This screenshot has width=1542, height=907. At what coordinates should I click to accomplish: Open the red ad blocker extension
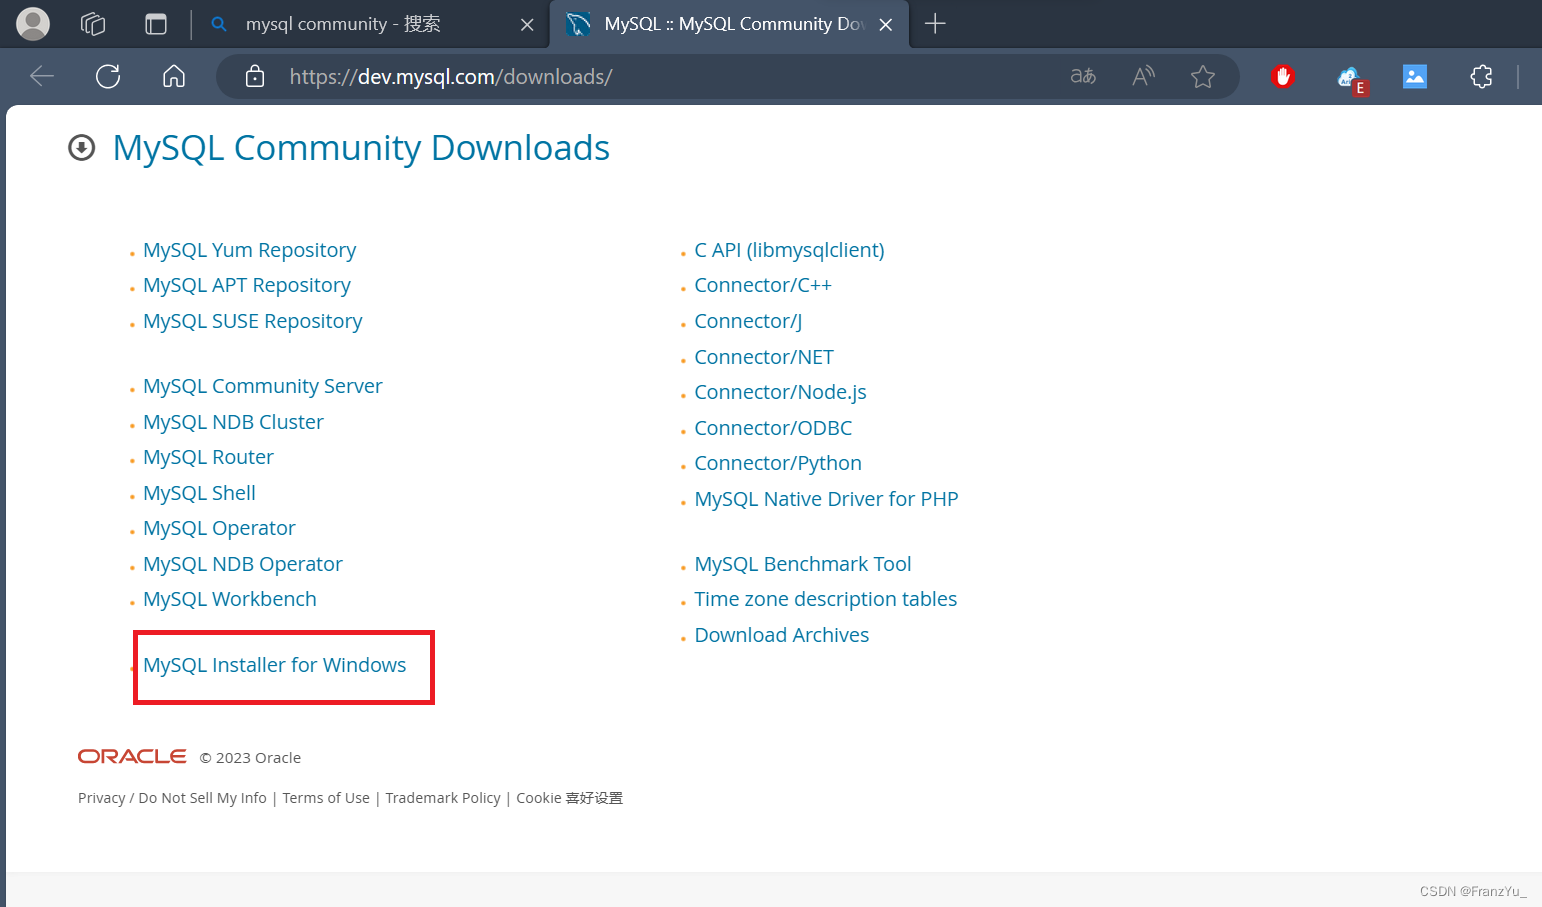(x=1283, y=76)
